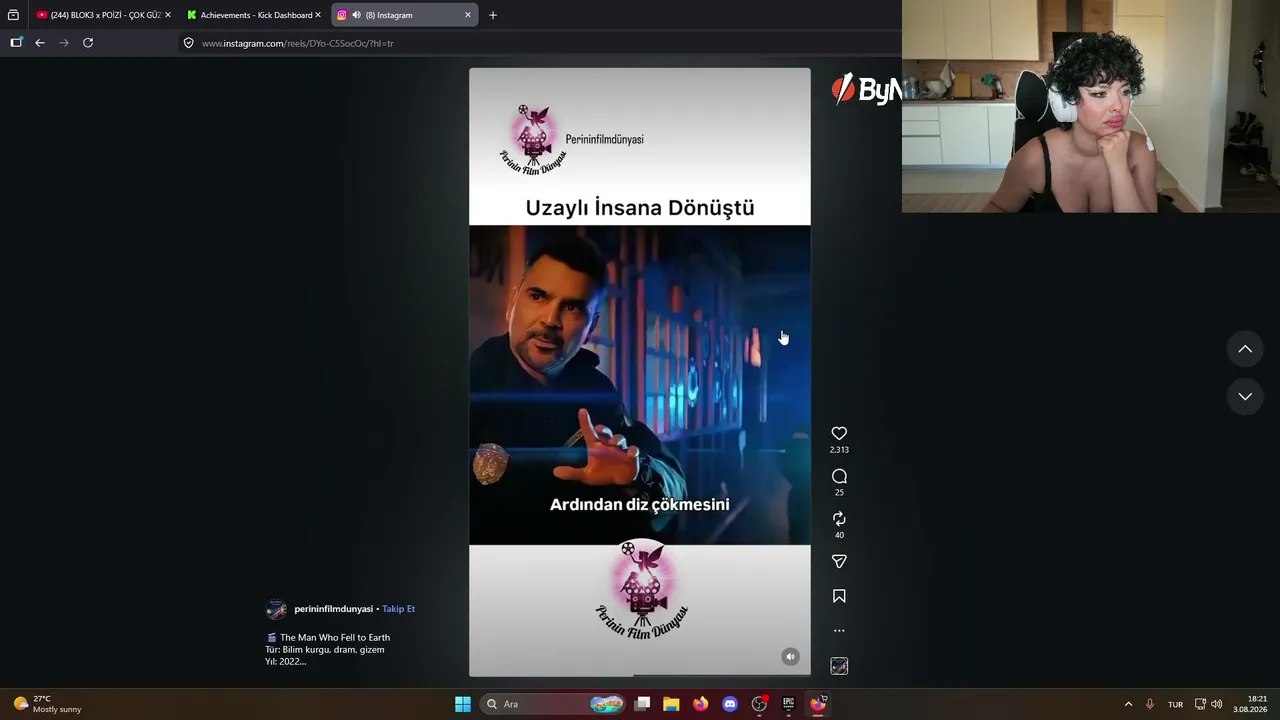Open a new browser tab
This screenshot has height=720, width=1280.
click(492, 15)
